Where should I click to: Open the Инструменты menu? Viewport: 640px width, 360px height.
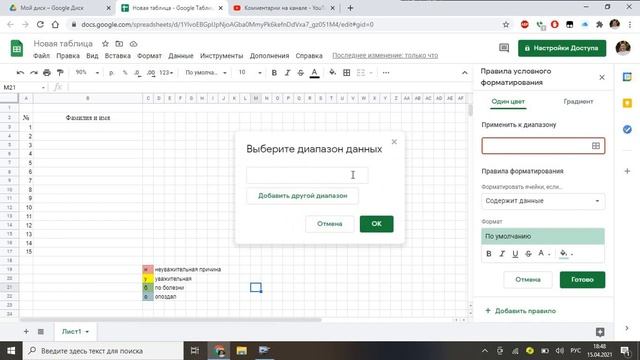221,56
